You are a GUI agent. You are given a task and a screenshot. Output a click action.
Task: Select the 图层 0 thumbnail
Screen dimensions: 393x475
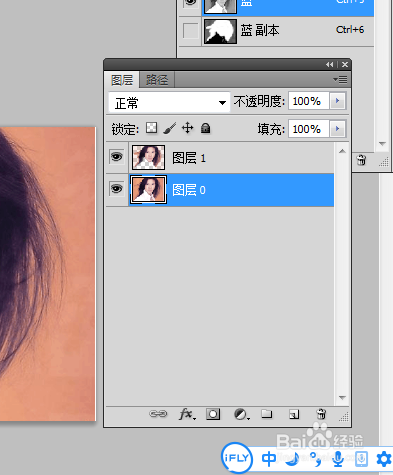click(148, 190)
